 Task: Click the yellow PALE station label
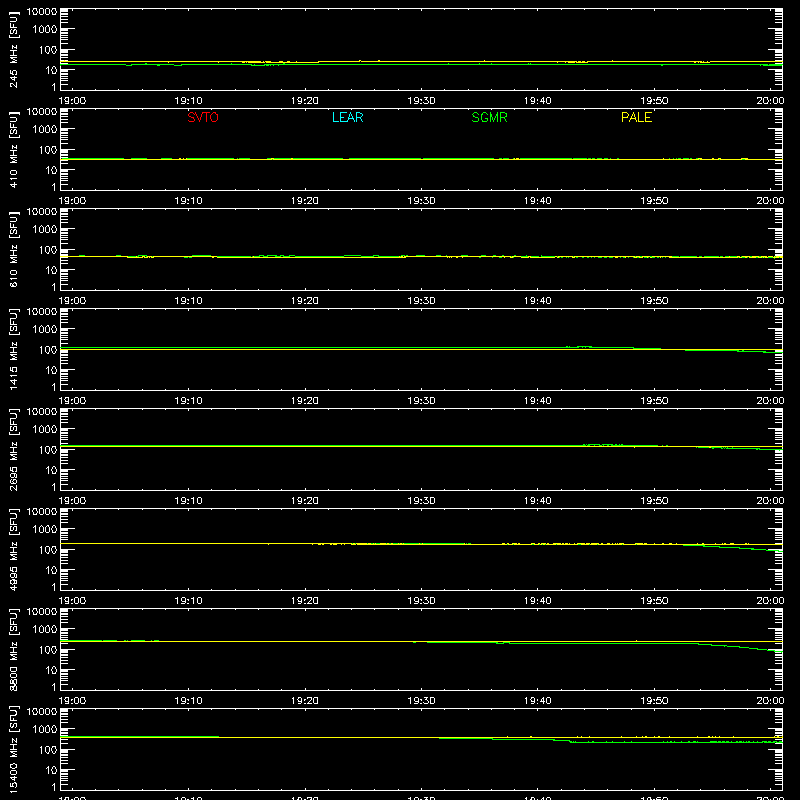[636, 117]
